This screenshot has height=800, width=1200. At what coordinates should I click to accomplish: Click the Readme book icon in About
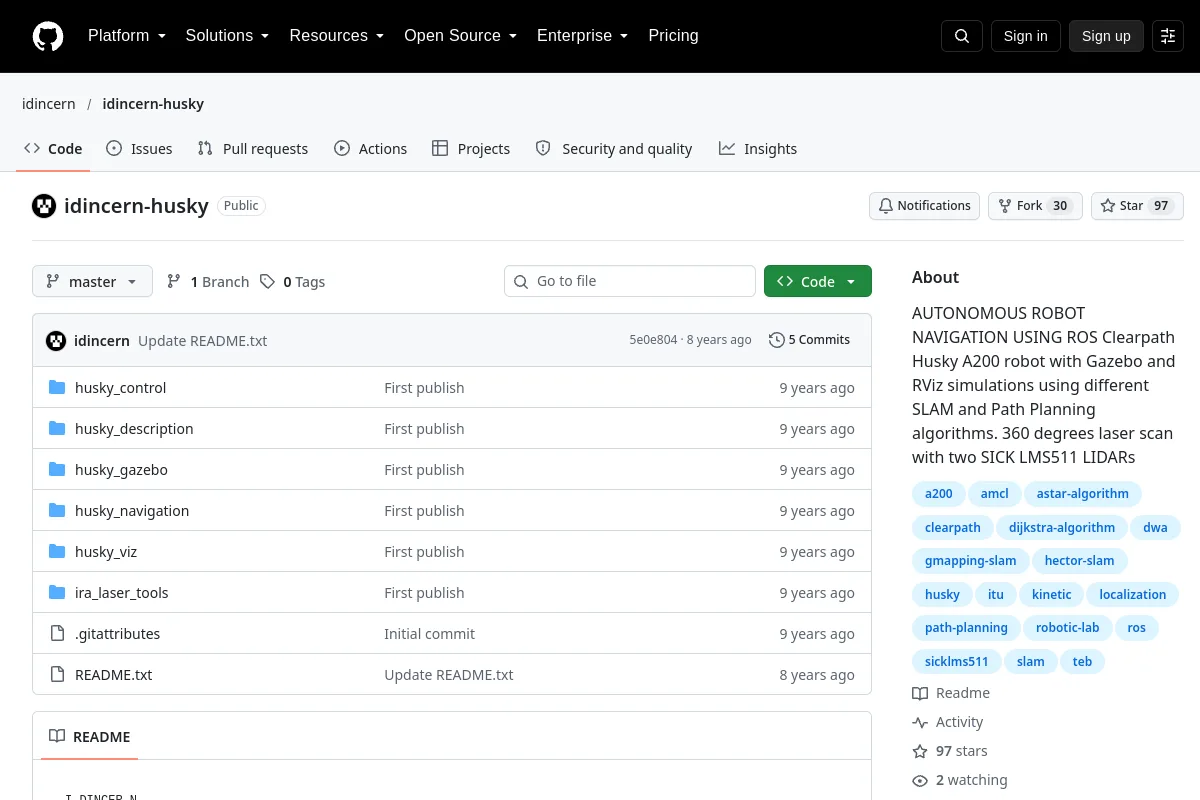(x=920, y=693)
